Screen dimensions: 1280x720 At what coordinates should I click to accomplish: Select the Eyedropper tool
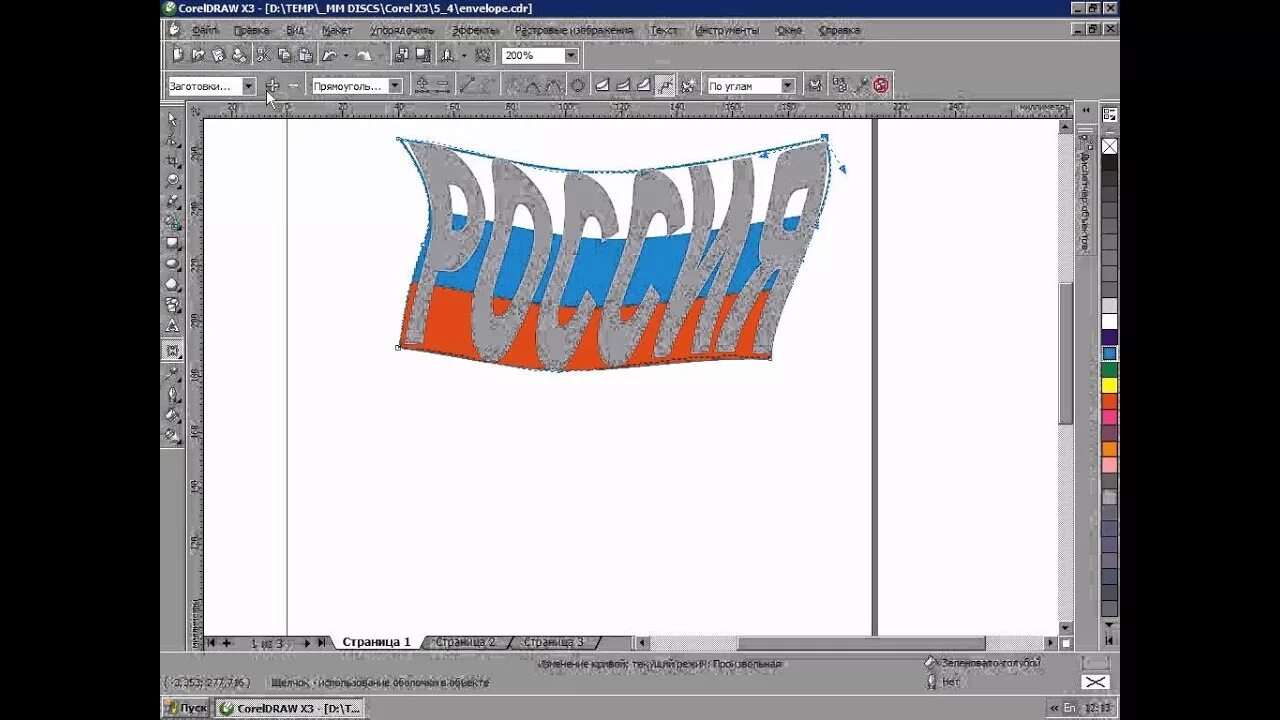click(x=172, y=372)
